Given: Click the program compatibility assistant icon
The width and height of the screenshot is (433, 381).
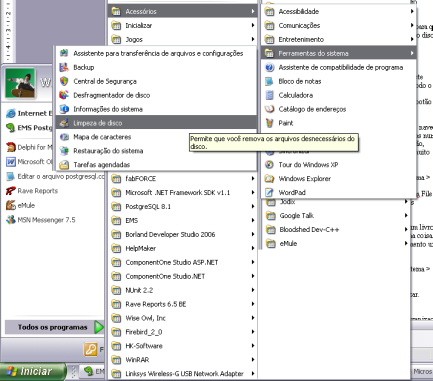Looking at the screenshot, I should coord(269,67).
